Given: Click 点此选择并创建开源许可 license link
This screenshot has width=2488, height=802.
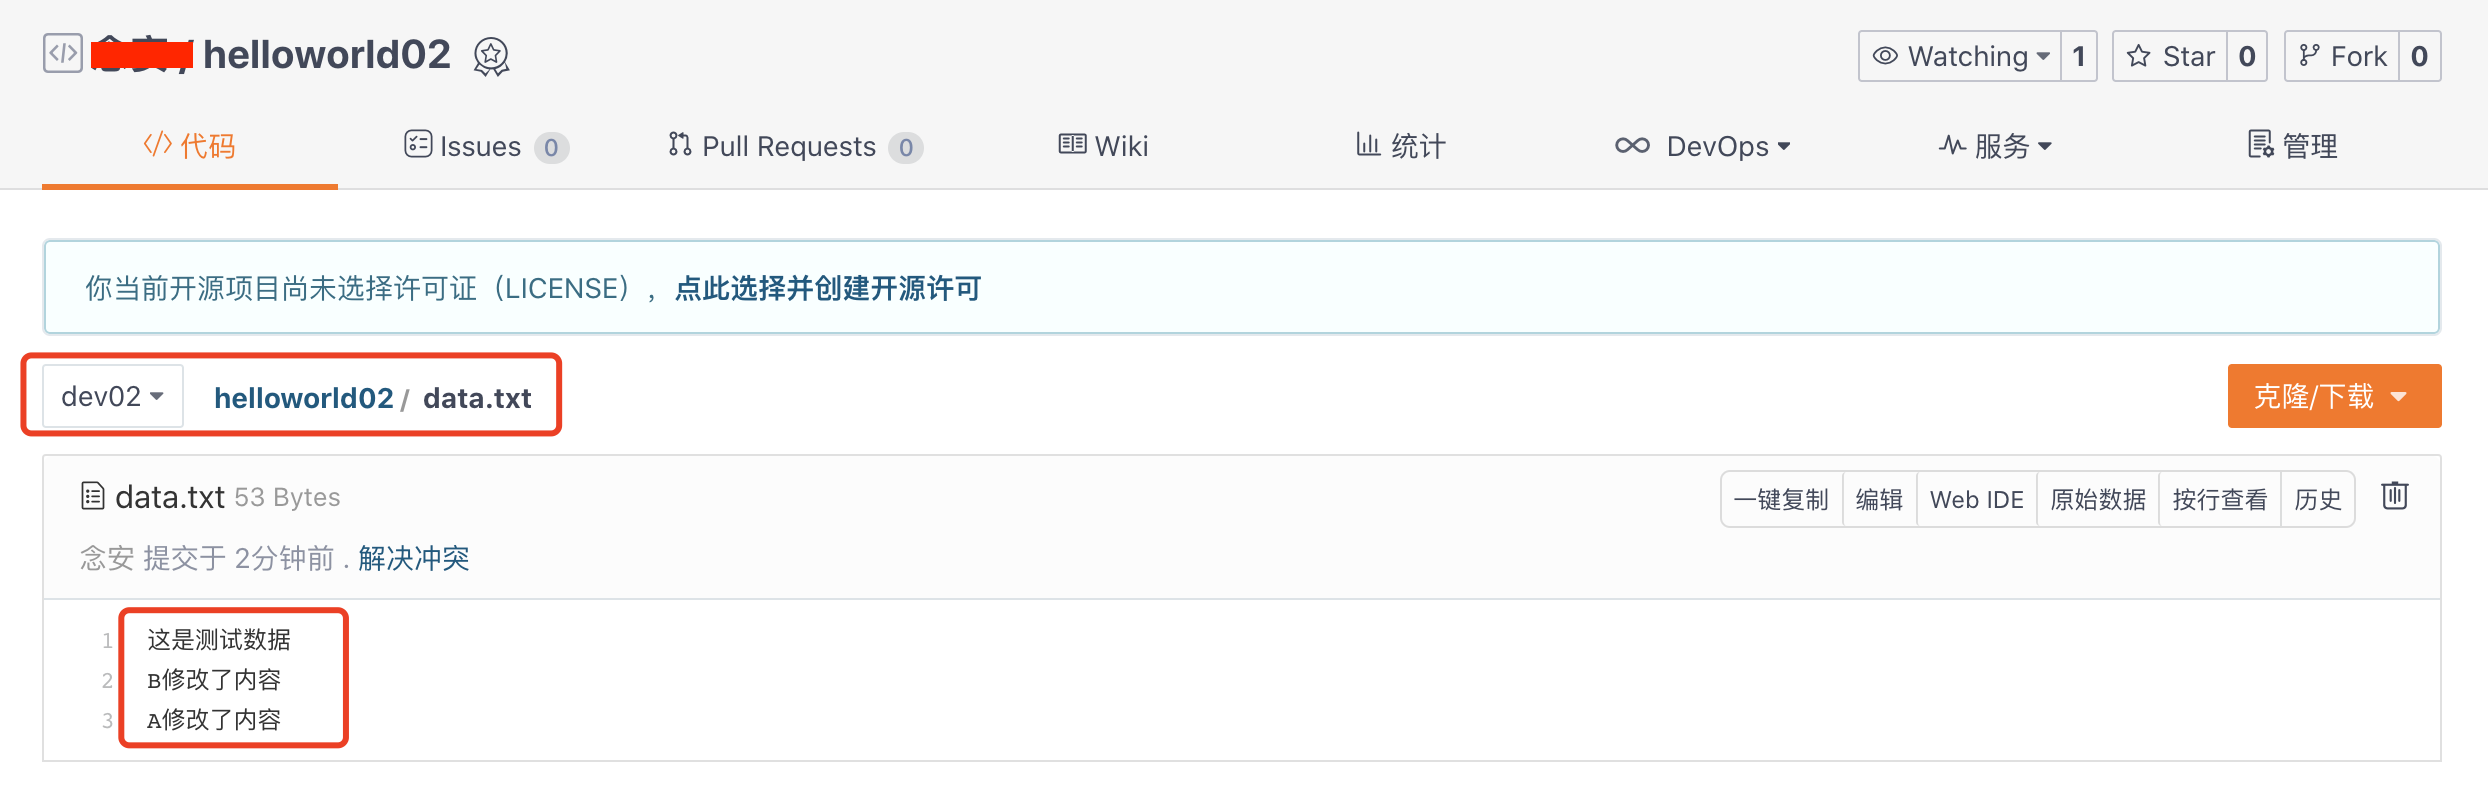Looking at the screenshot, I should [827, 289].
